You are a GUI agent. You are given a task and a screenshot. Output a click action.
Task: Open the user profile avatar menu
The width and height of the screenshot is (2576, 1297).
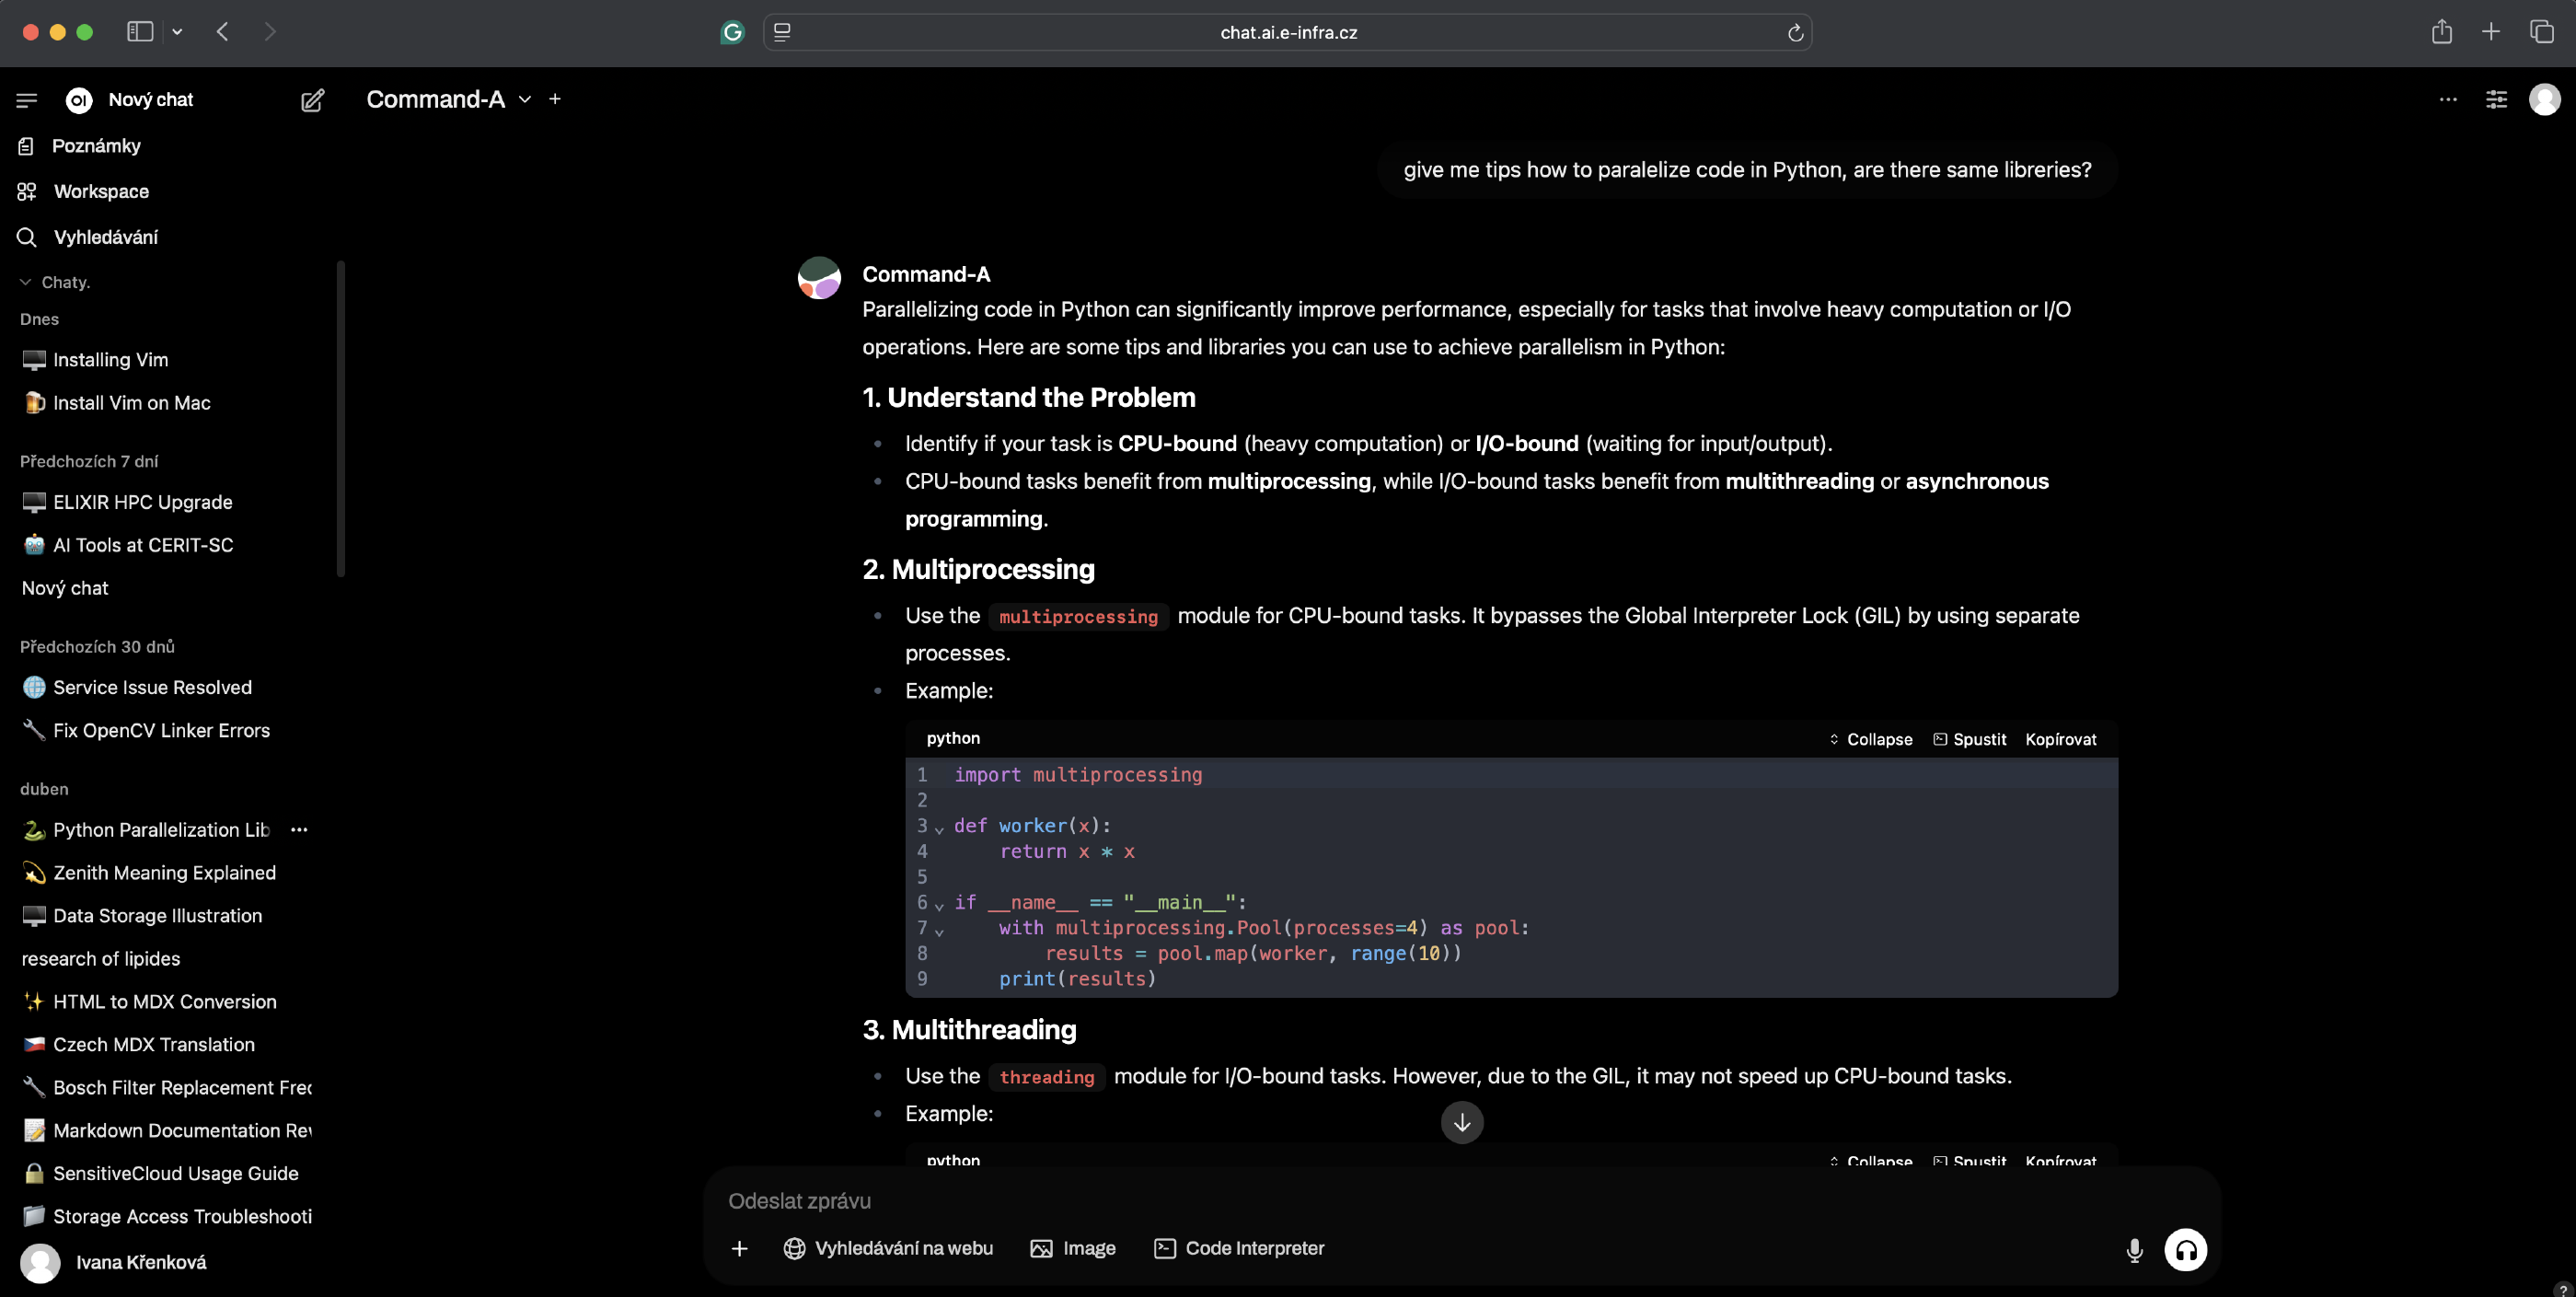click(x=2544, y=99)
